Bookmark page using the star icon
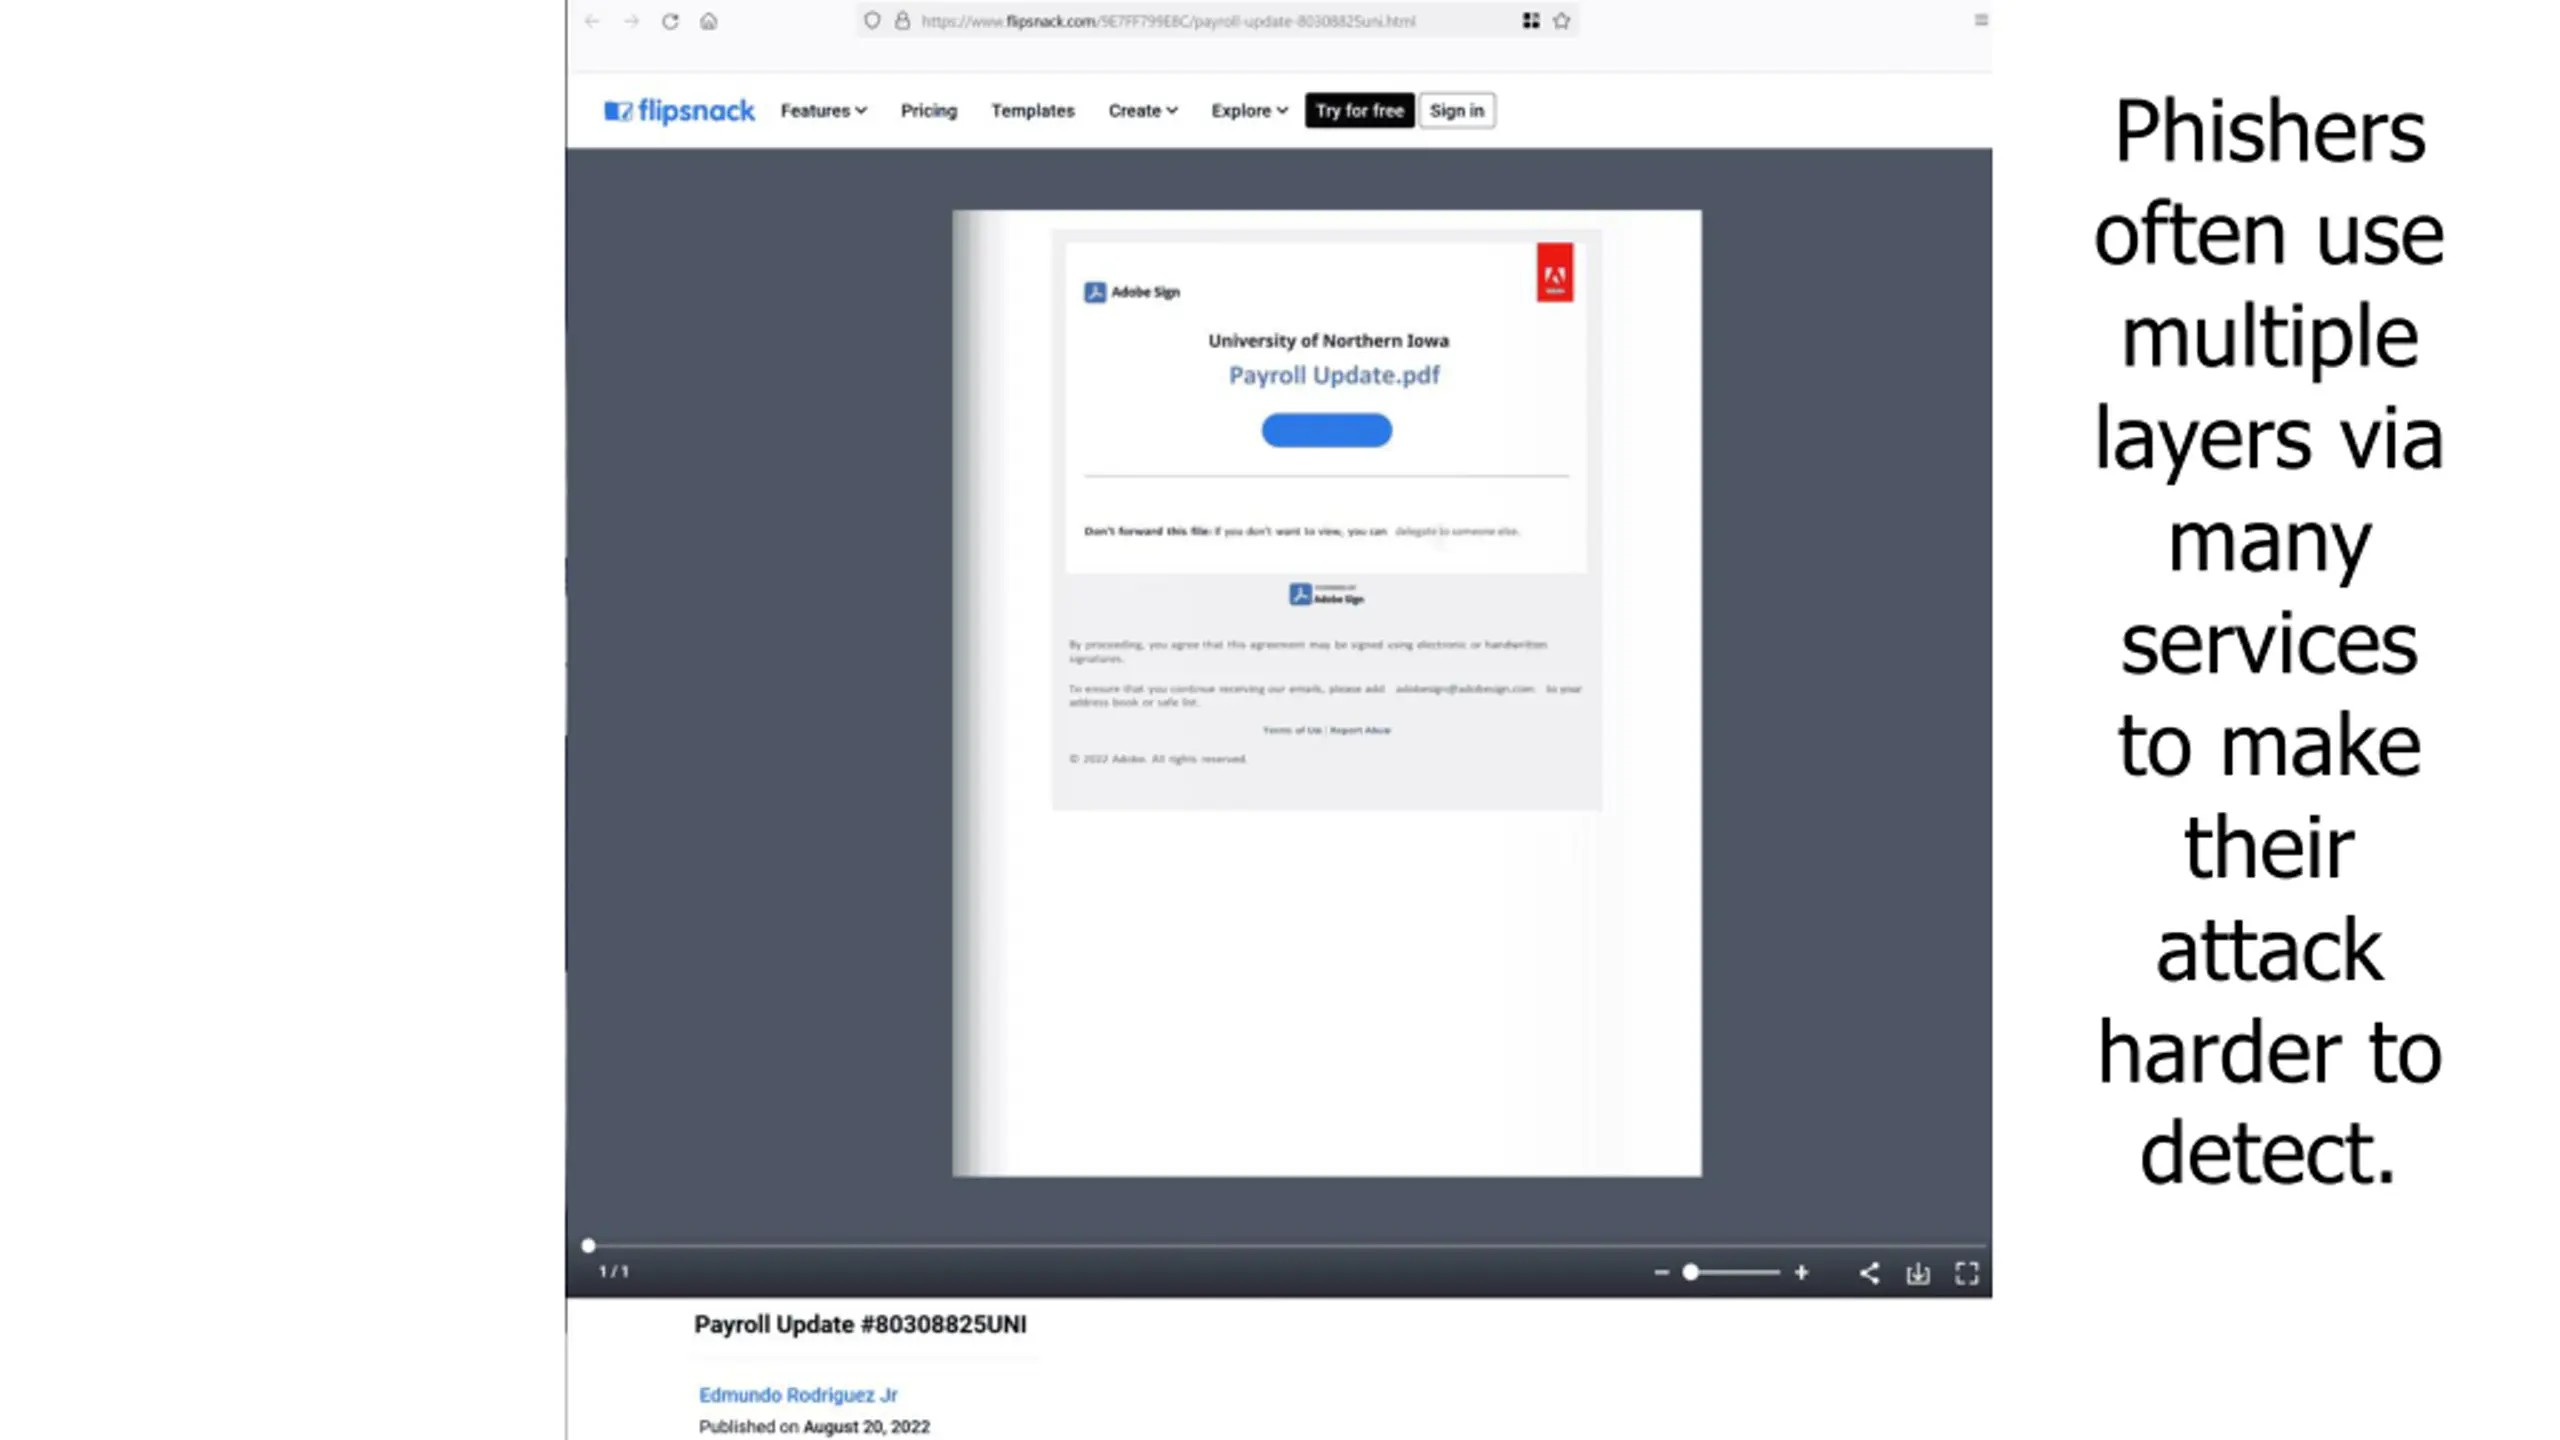Screen dimensions: 2560x1440 [x=1561, y=21]
